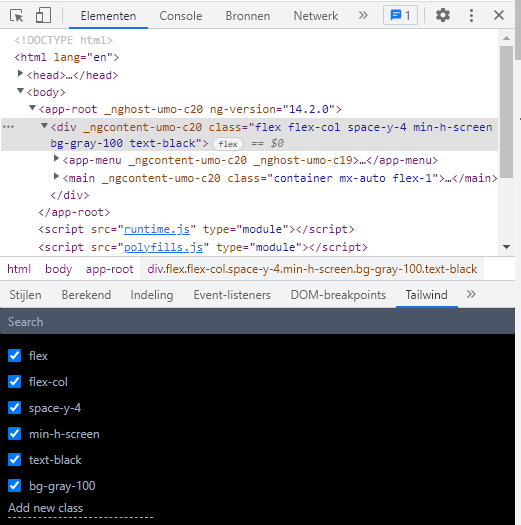The width and height of the screenshot is (521, 525).
Task: Open the Stijlen sidebar tab
Action: coord(25,295)
